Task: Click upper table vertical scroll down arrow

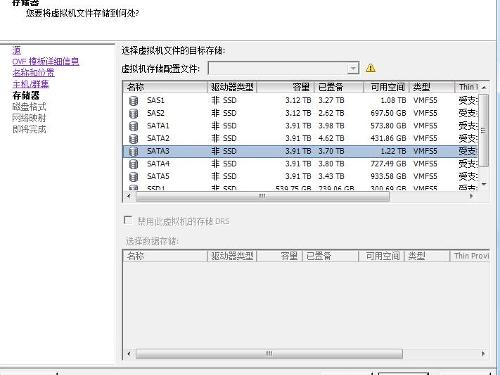Action: click(484, 184)
